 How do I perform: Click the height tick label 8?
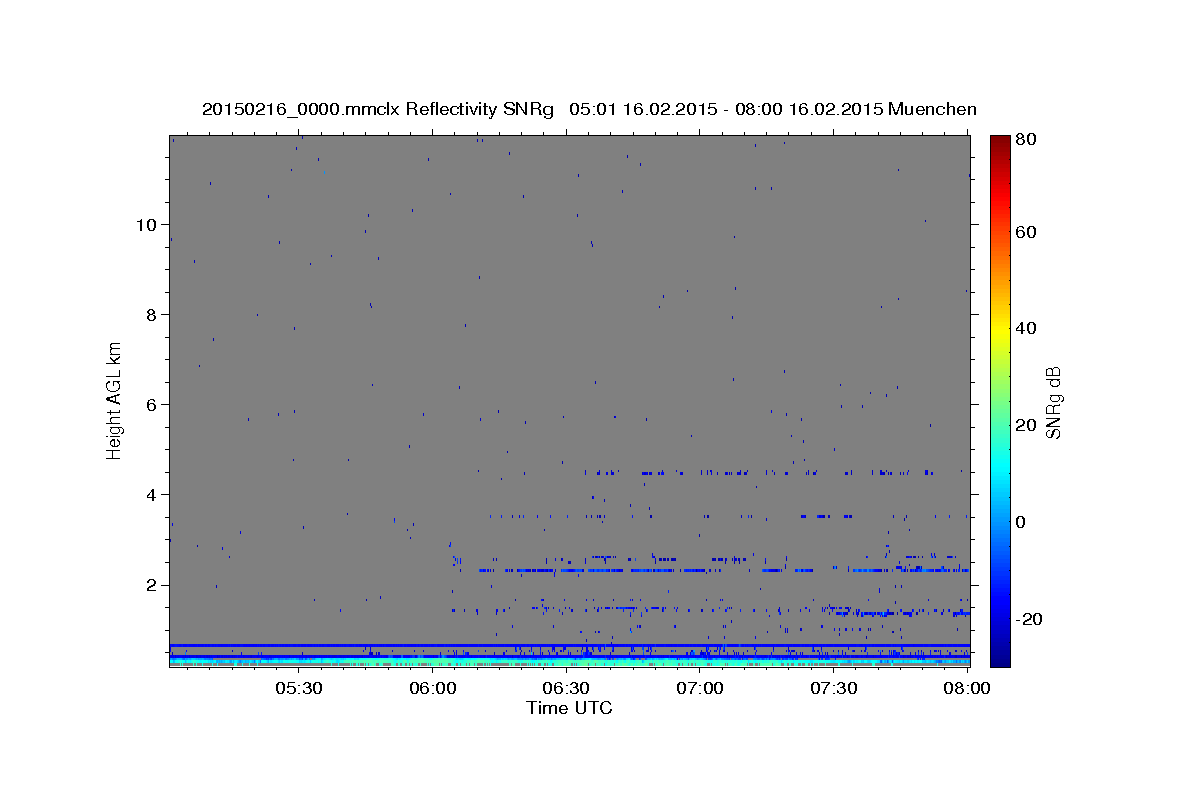pyautogui.click(x=149, y=314)
